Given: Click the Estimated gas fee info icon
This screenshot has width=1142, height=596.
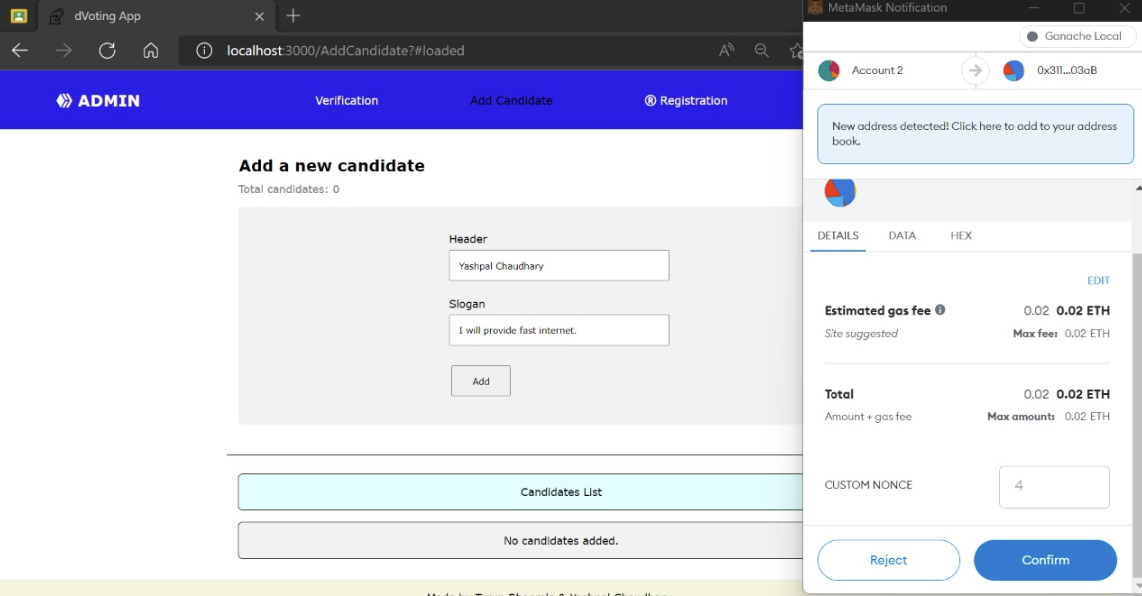Looking at the screenshot, I should pos(939,310).
